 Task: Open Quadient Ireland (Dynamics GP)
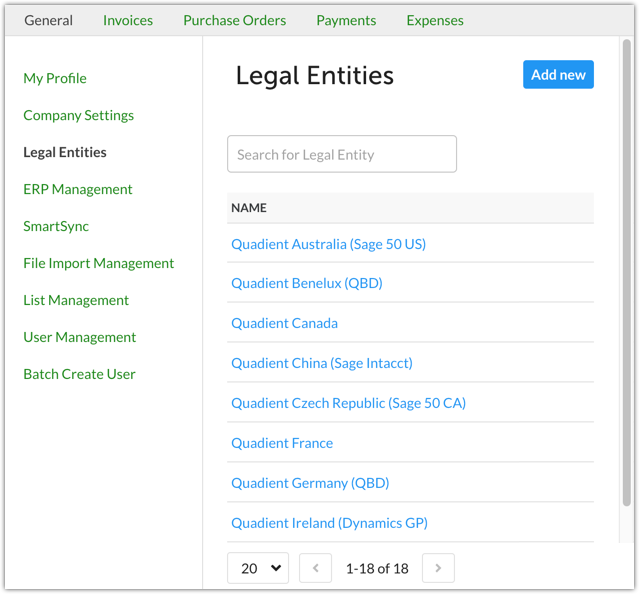(x=329, y=523)
